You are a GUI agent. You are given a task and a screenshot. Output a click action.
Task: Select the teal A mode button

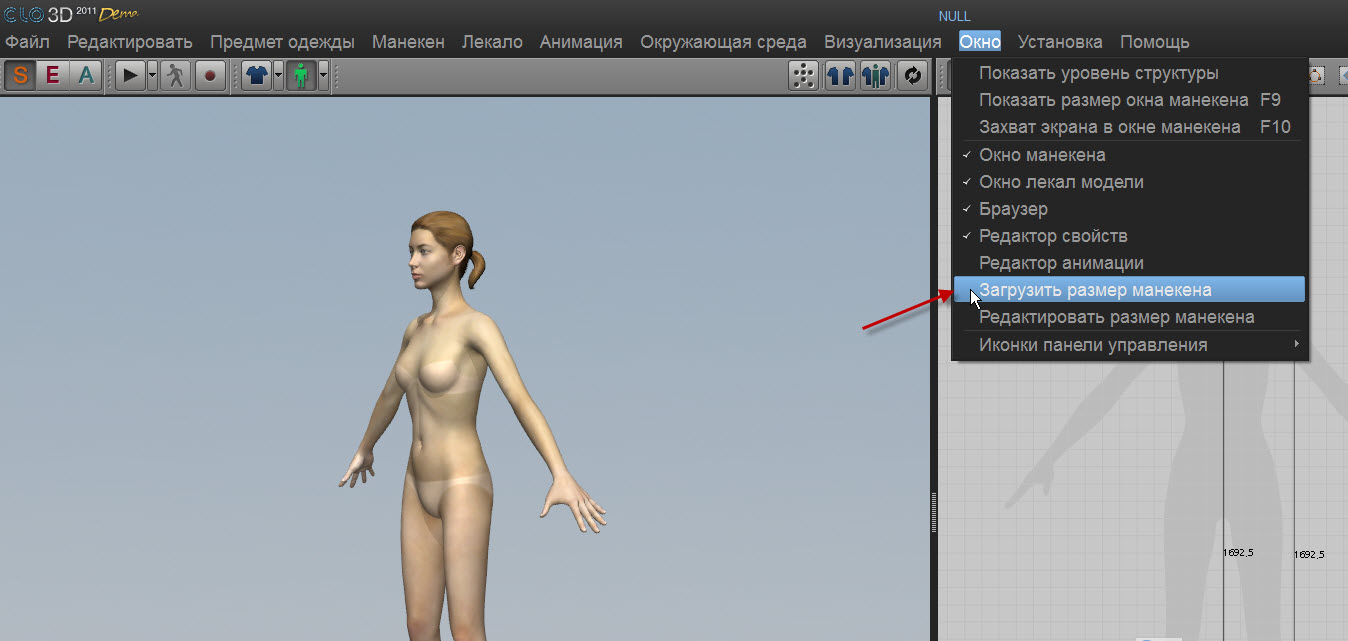86,75
